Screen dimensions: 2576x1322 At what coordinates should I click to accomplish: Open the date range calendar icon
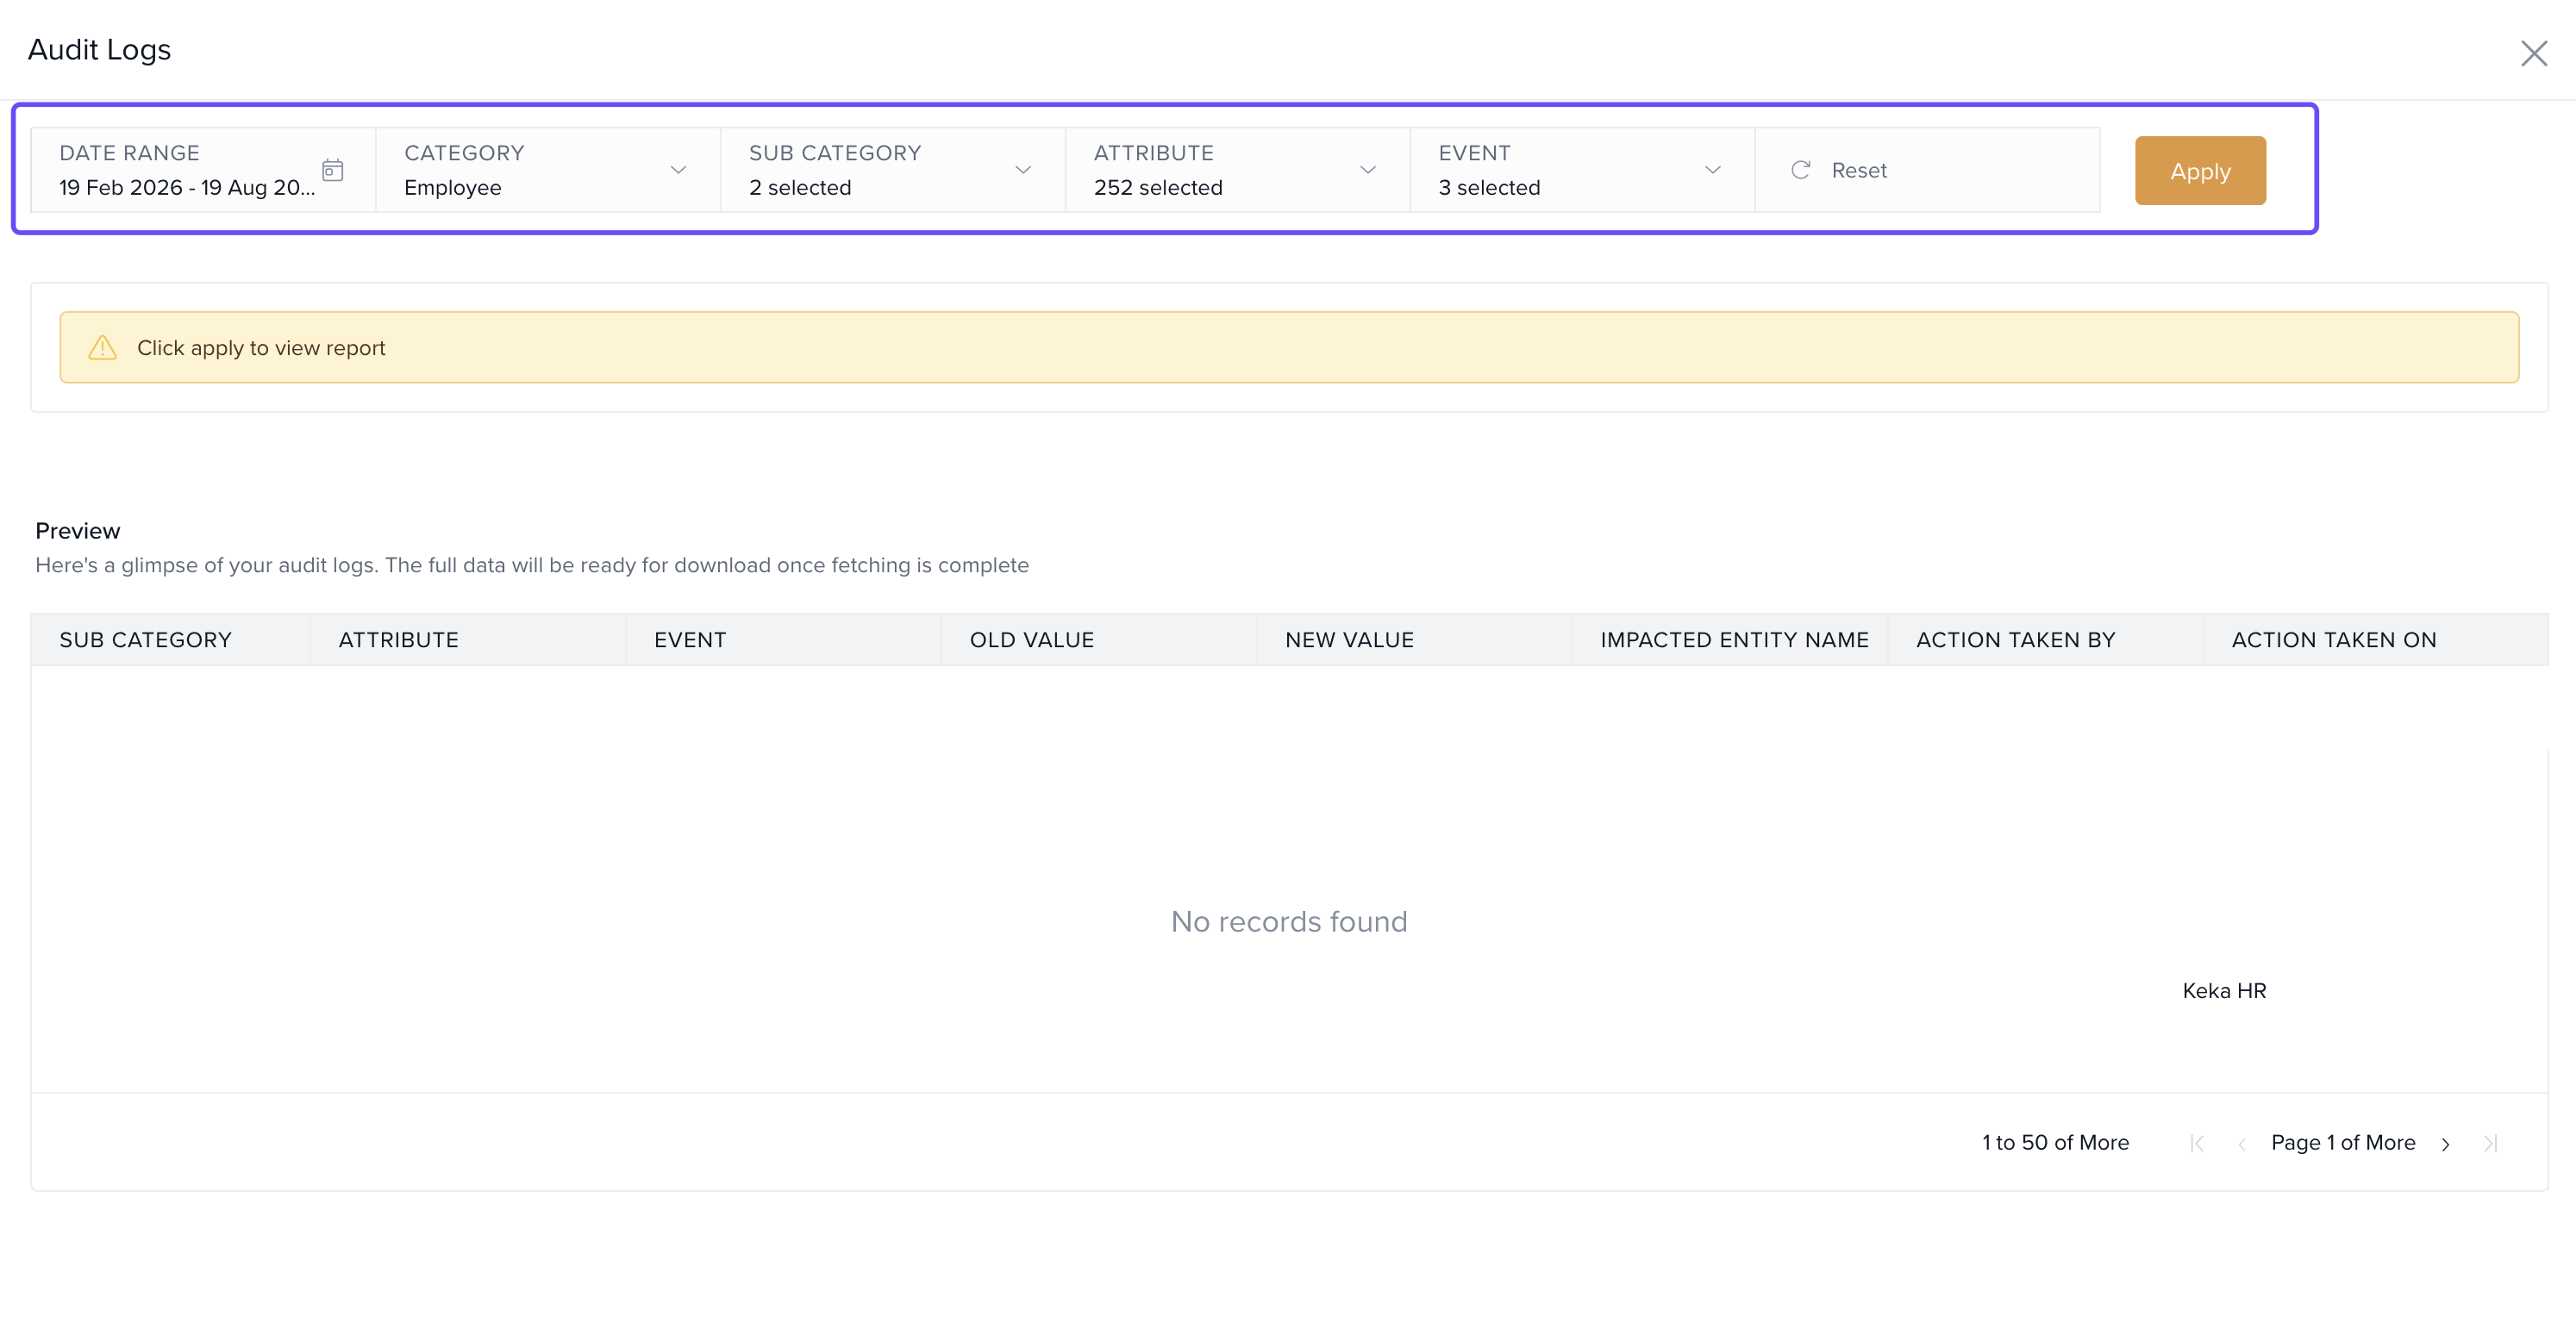pyautogui.click(x=333, y=170)
